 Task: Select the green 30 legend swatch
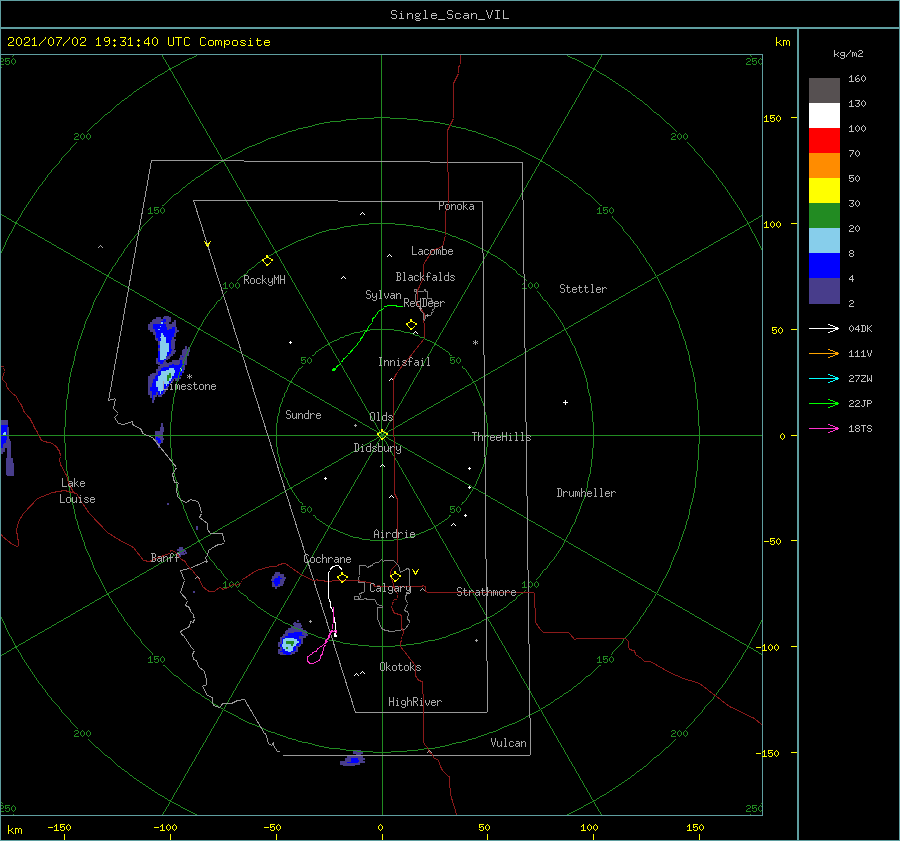pos(824,215)
